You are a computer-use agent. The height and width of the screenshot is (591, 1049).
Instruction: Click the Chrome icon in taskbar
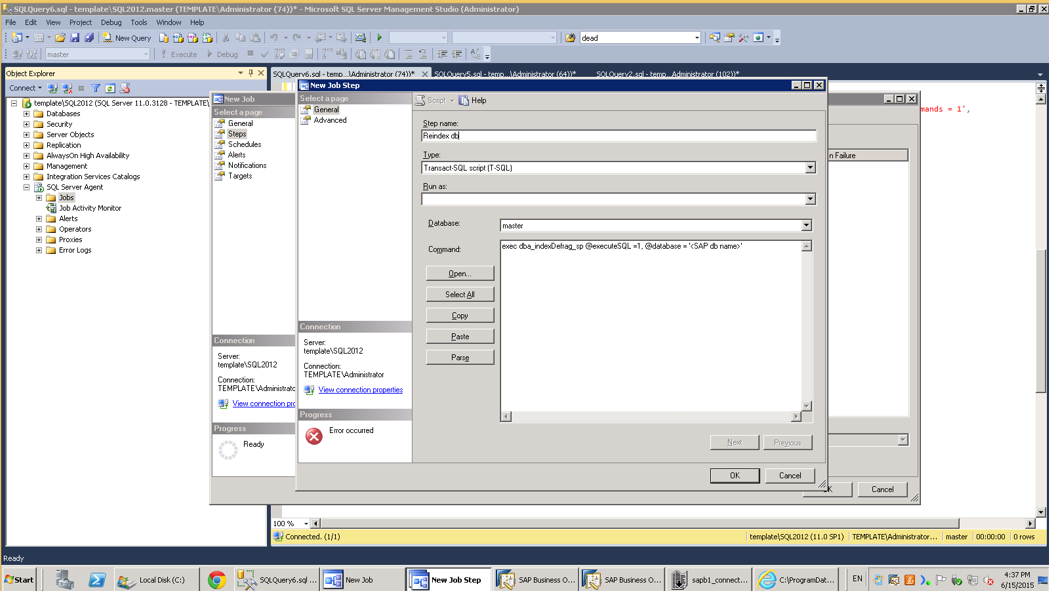coord(217,580)
